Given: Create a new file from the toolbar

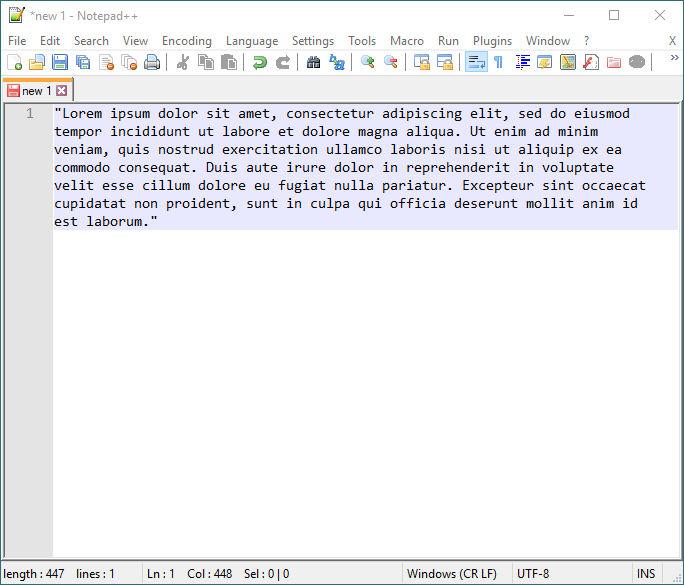Looking at the screenshot, I should 14,62.
